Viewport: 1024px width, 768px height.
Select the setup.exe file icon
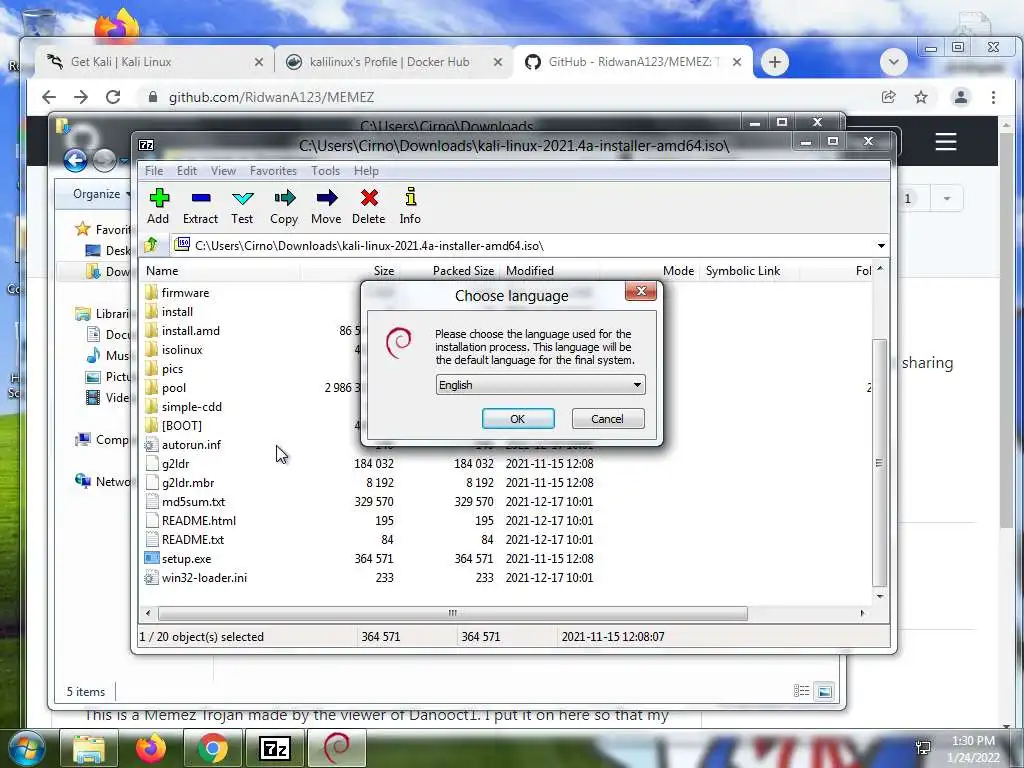point(152,558)
